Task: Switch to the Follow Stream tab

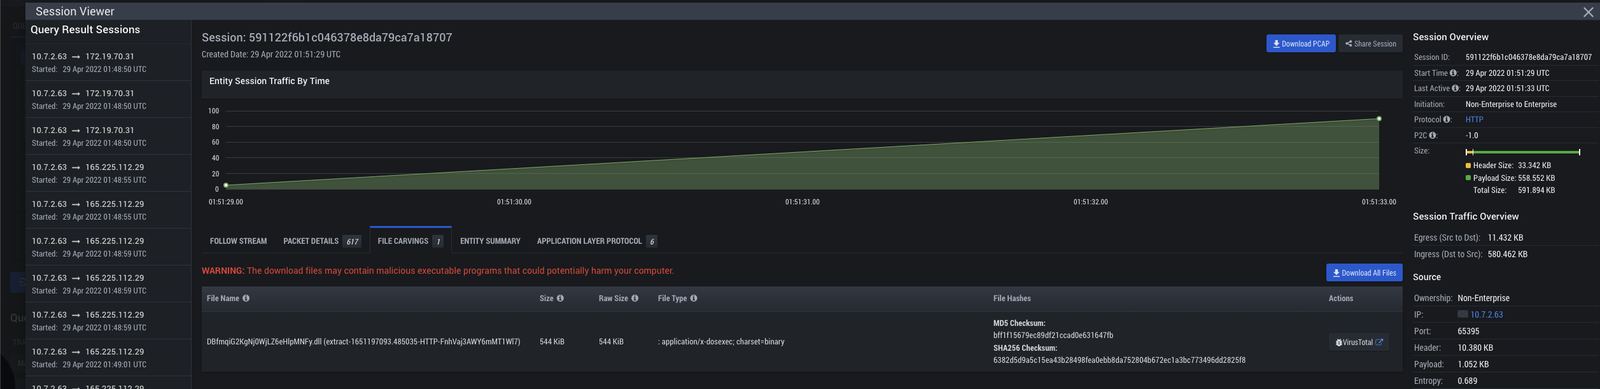Action: (x=238, y=241)
